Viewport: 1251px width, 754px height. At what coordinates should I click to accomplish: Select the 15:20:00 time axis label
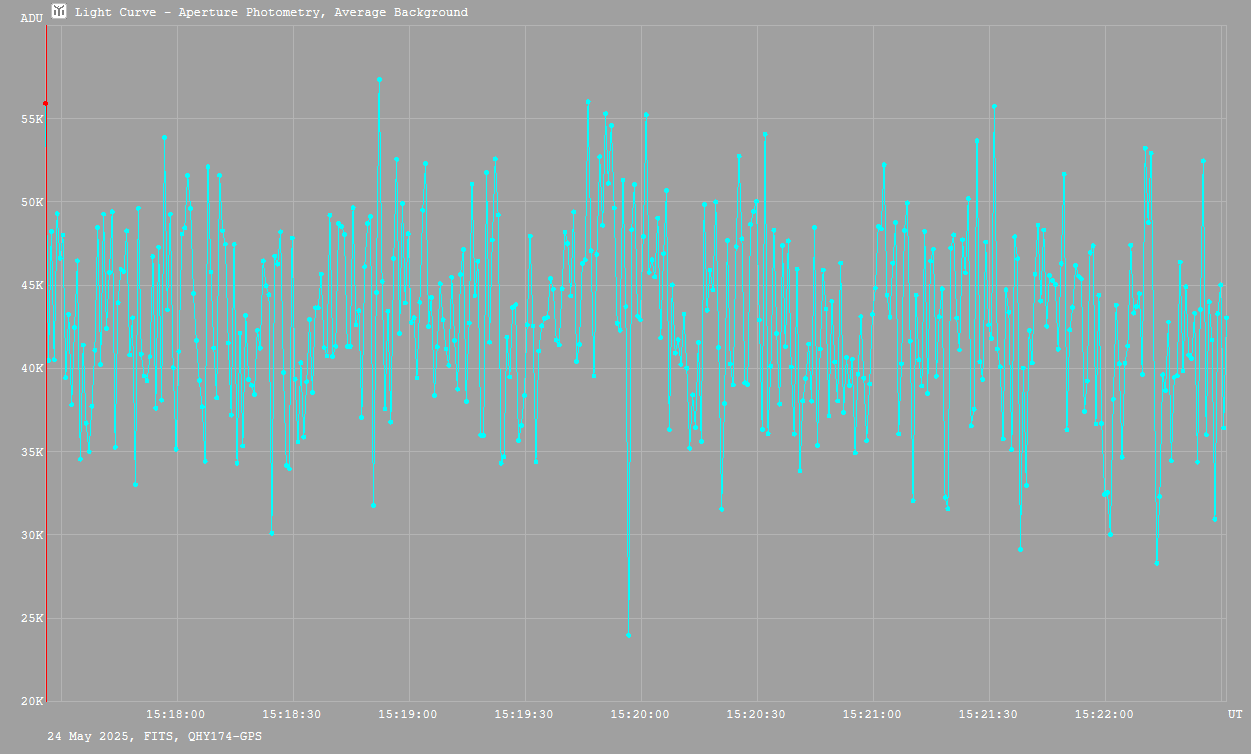pos(640,714)
